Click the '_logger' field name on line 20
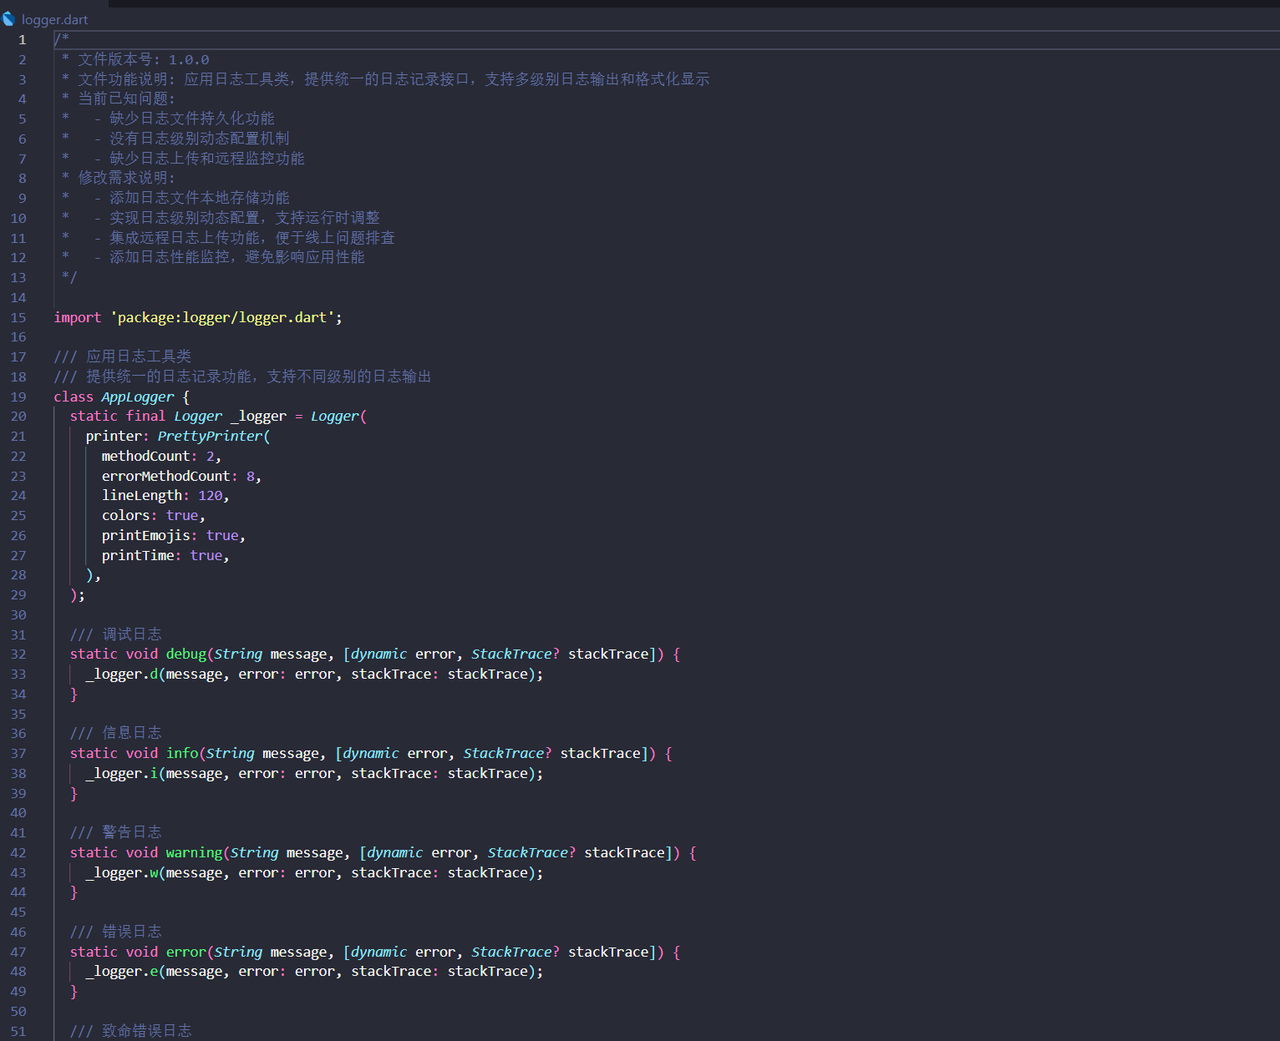The height and width of the screenshot is (1041, 1280). pos(258,417)
